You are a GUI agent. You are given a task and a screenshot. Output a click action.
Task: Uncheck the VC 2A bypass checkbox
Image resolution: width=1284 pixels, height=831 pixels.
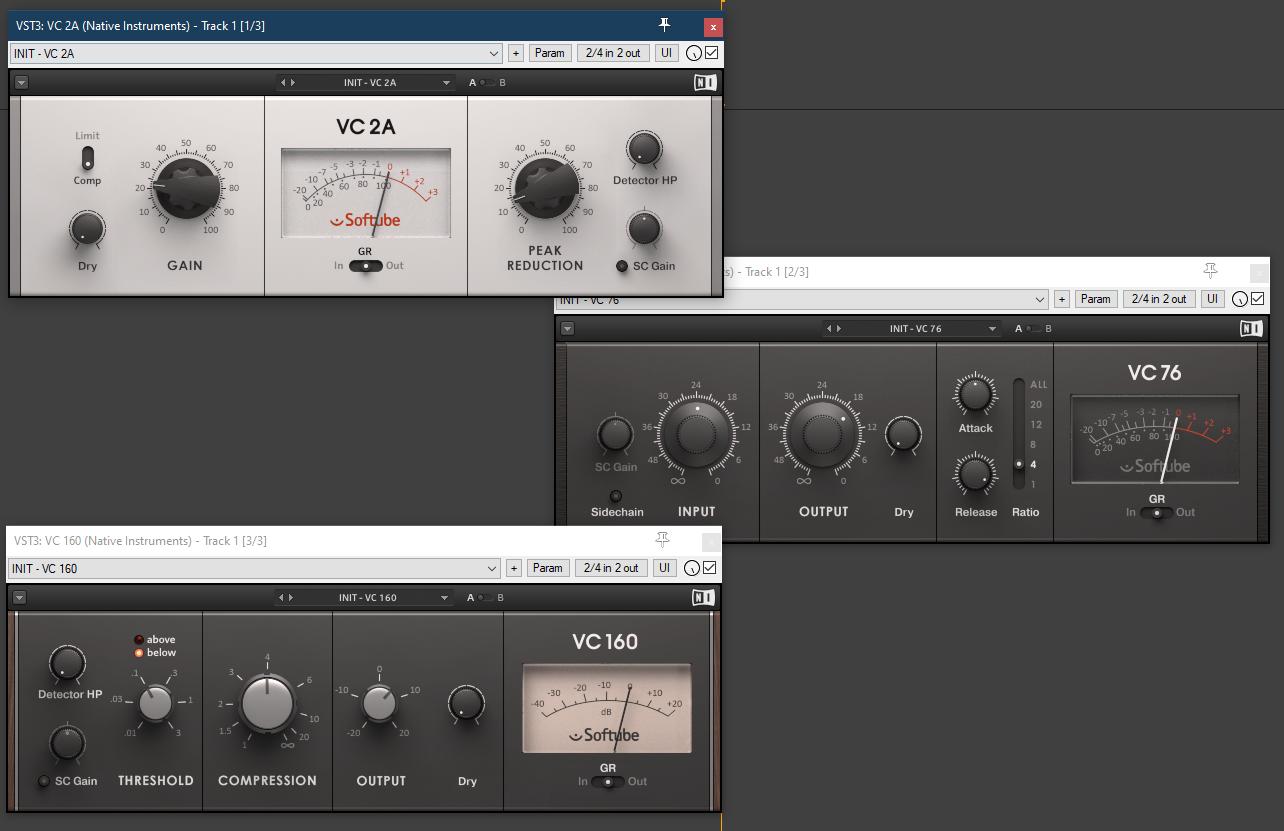tap(712, 53)
